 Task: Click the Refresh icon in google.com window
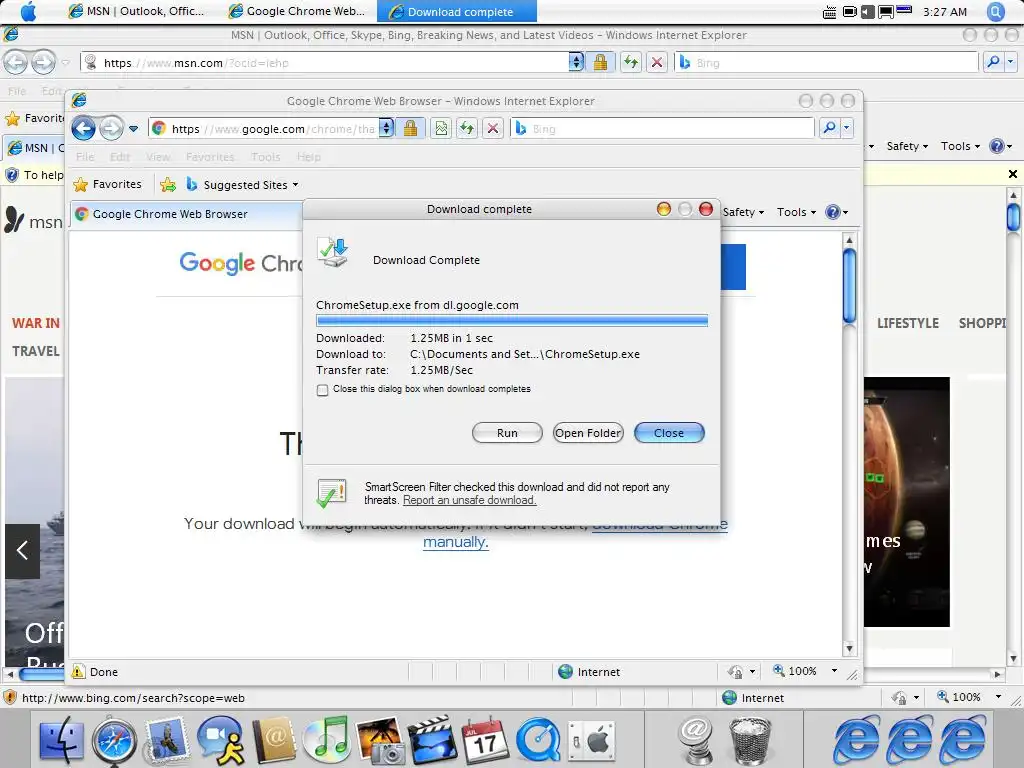(466, 128)
